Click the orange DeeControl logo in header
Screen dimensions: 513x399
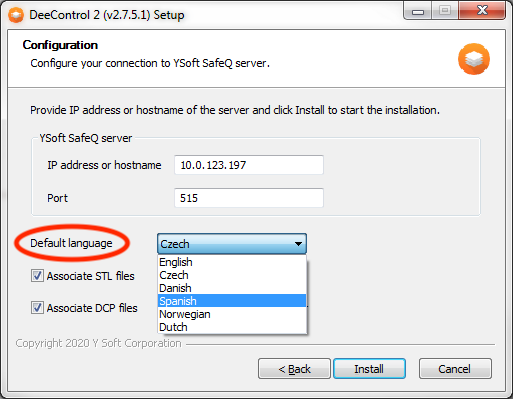pos(474,59)
